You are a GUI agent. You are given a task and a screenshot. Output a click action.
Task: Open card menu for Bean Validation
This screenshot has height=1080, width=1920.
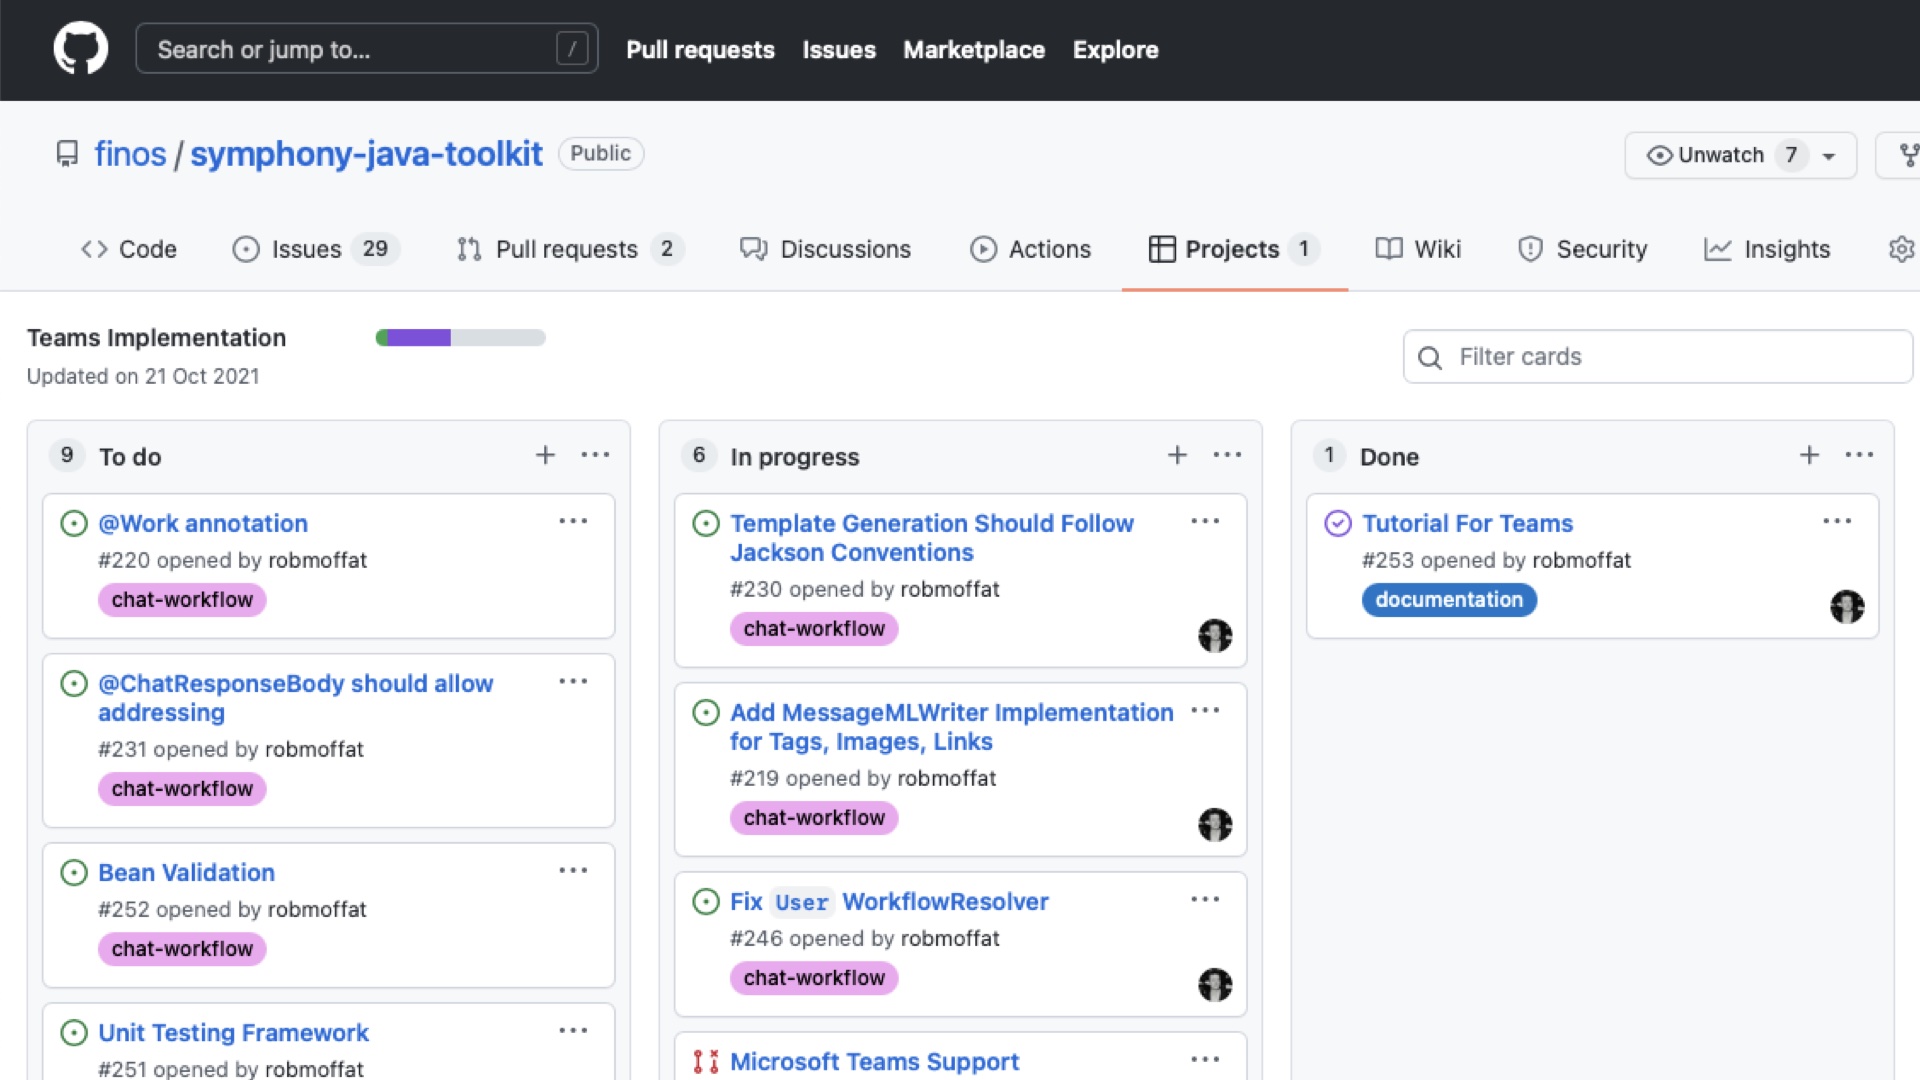click(573, 870)
